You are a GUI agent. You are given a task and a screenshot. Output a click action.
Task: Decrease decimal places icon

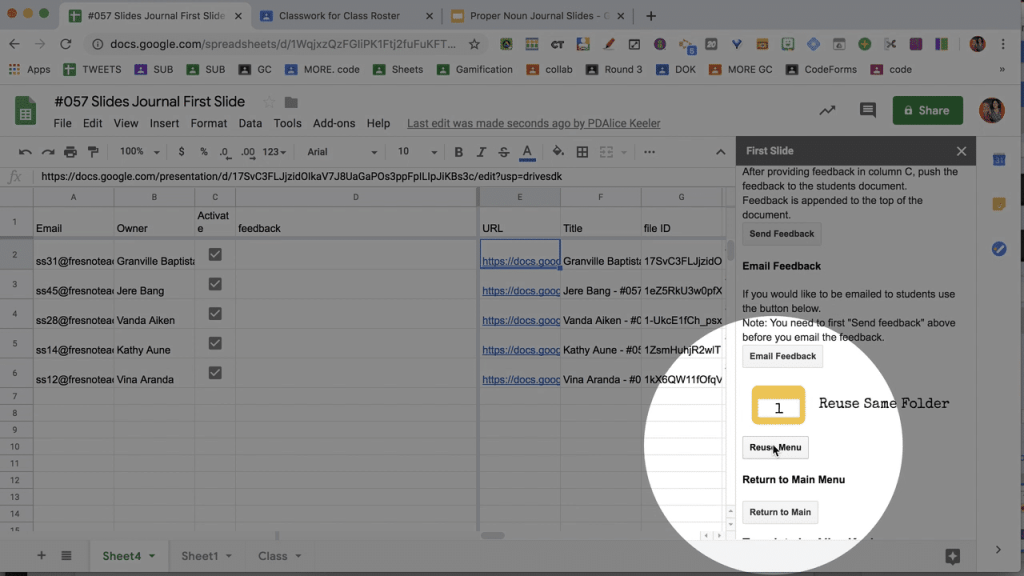(224, 152)
